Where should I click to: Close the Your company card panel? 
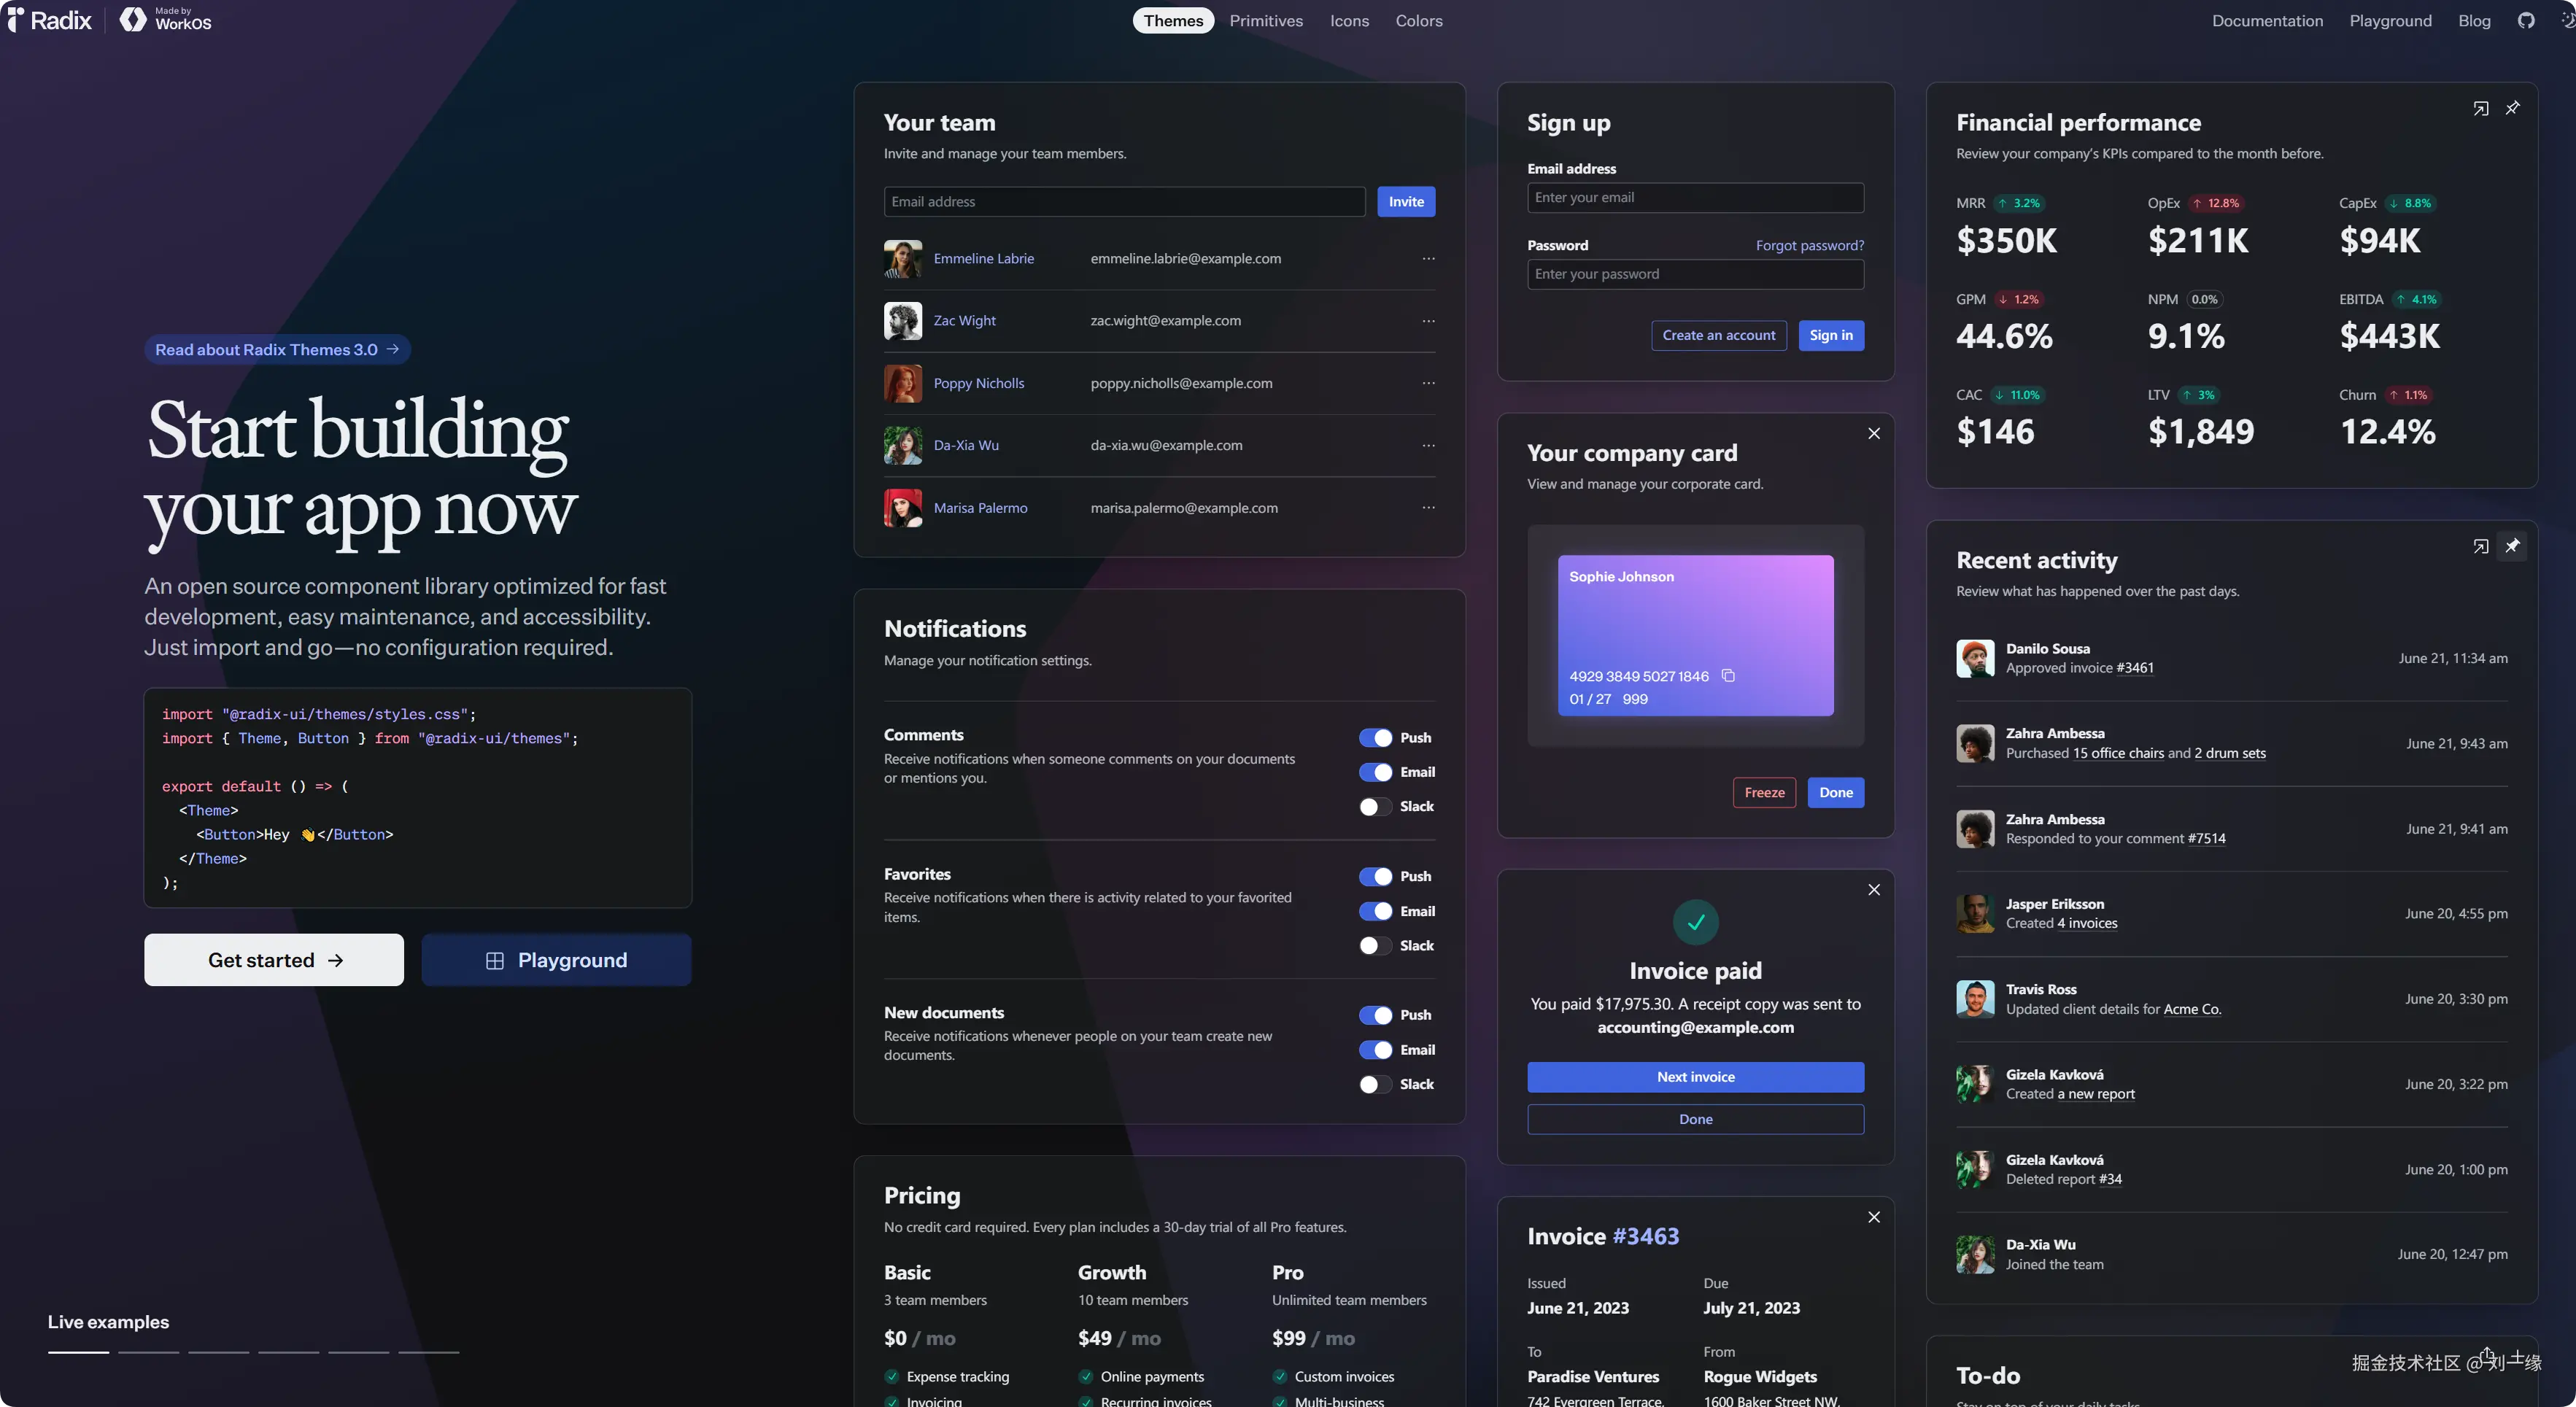click(1874, 433)
